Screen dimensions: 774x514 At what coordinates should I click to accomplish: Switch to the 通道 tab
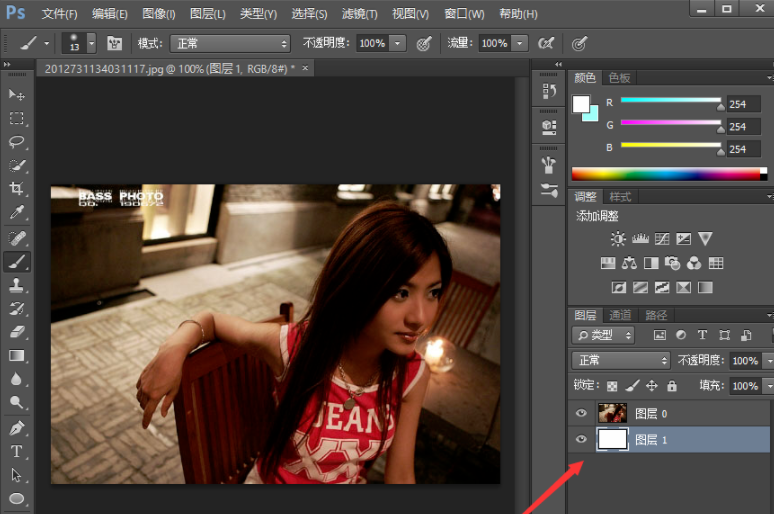[619, 315]
